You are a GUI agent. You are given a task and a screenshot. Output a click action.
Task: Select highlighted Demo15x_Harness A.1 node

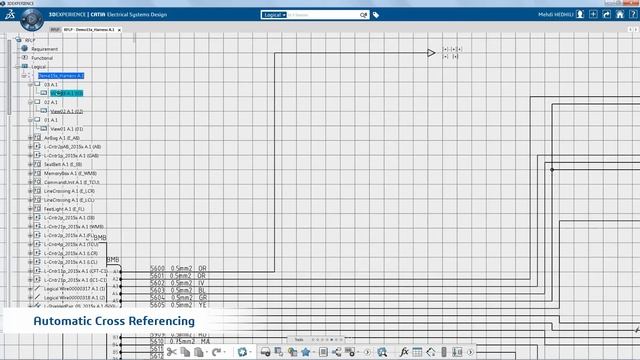(61, 76)
